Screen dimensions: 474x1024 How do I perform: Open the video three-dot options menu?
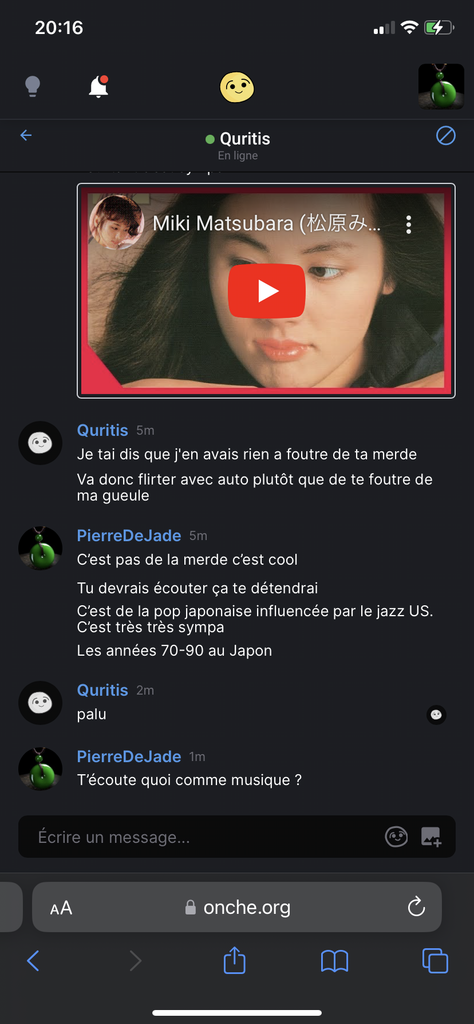point(409,225)
